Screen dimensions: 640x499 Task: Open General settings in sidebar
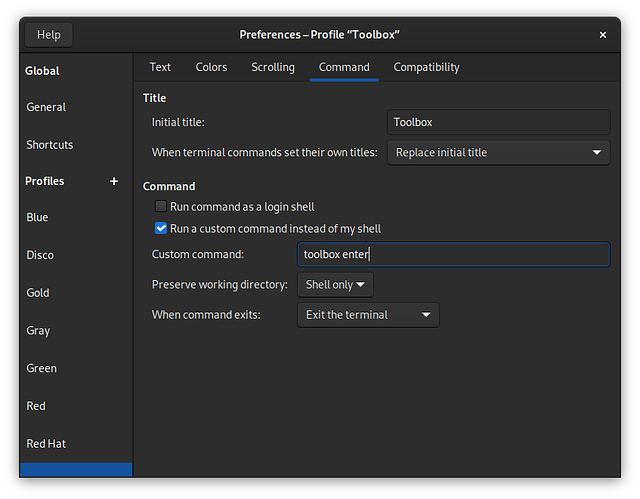[46, 107]
